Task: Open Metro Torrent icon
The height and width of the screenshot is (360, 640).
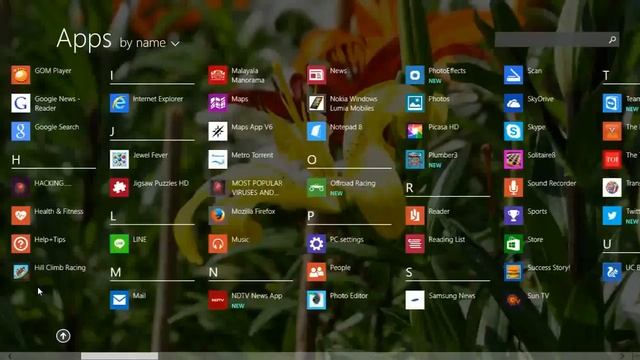Action: (218, 160)
